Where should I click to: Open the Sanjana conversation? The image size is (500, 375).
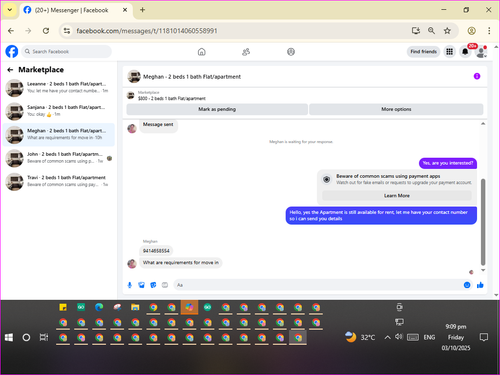tap(59, 111)
